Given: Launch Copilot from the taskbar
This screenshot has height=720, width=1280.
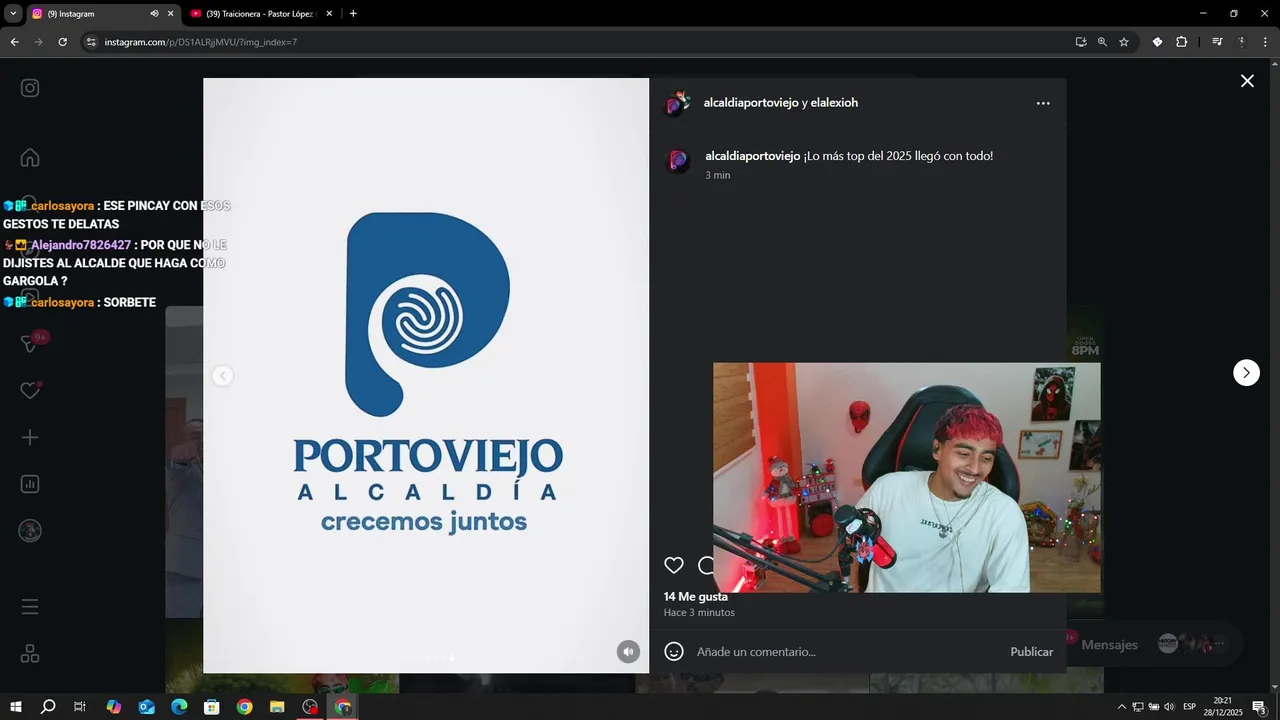Looking at the screenshot, I should point(113,707).
